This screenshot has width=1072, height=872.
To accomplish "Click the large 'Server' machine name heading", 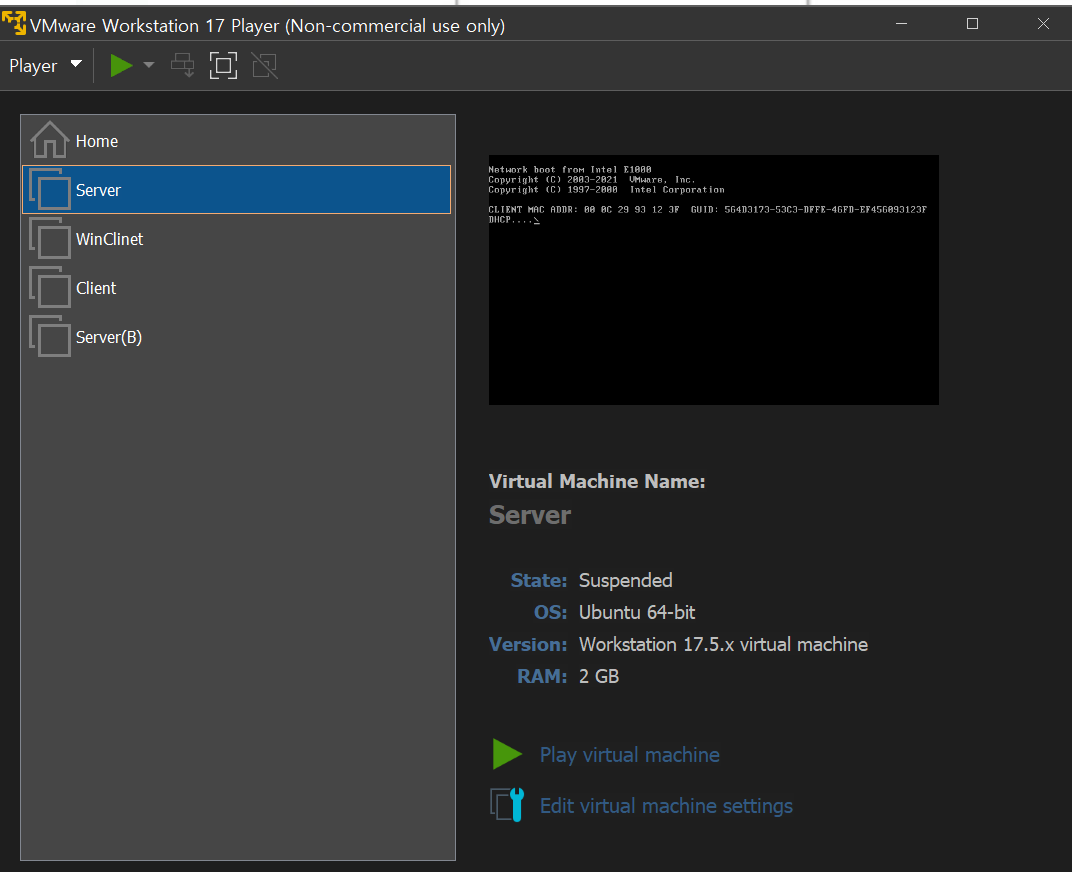I will click(530, 515).
